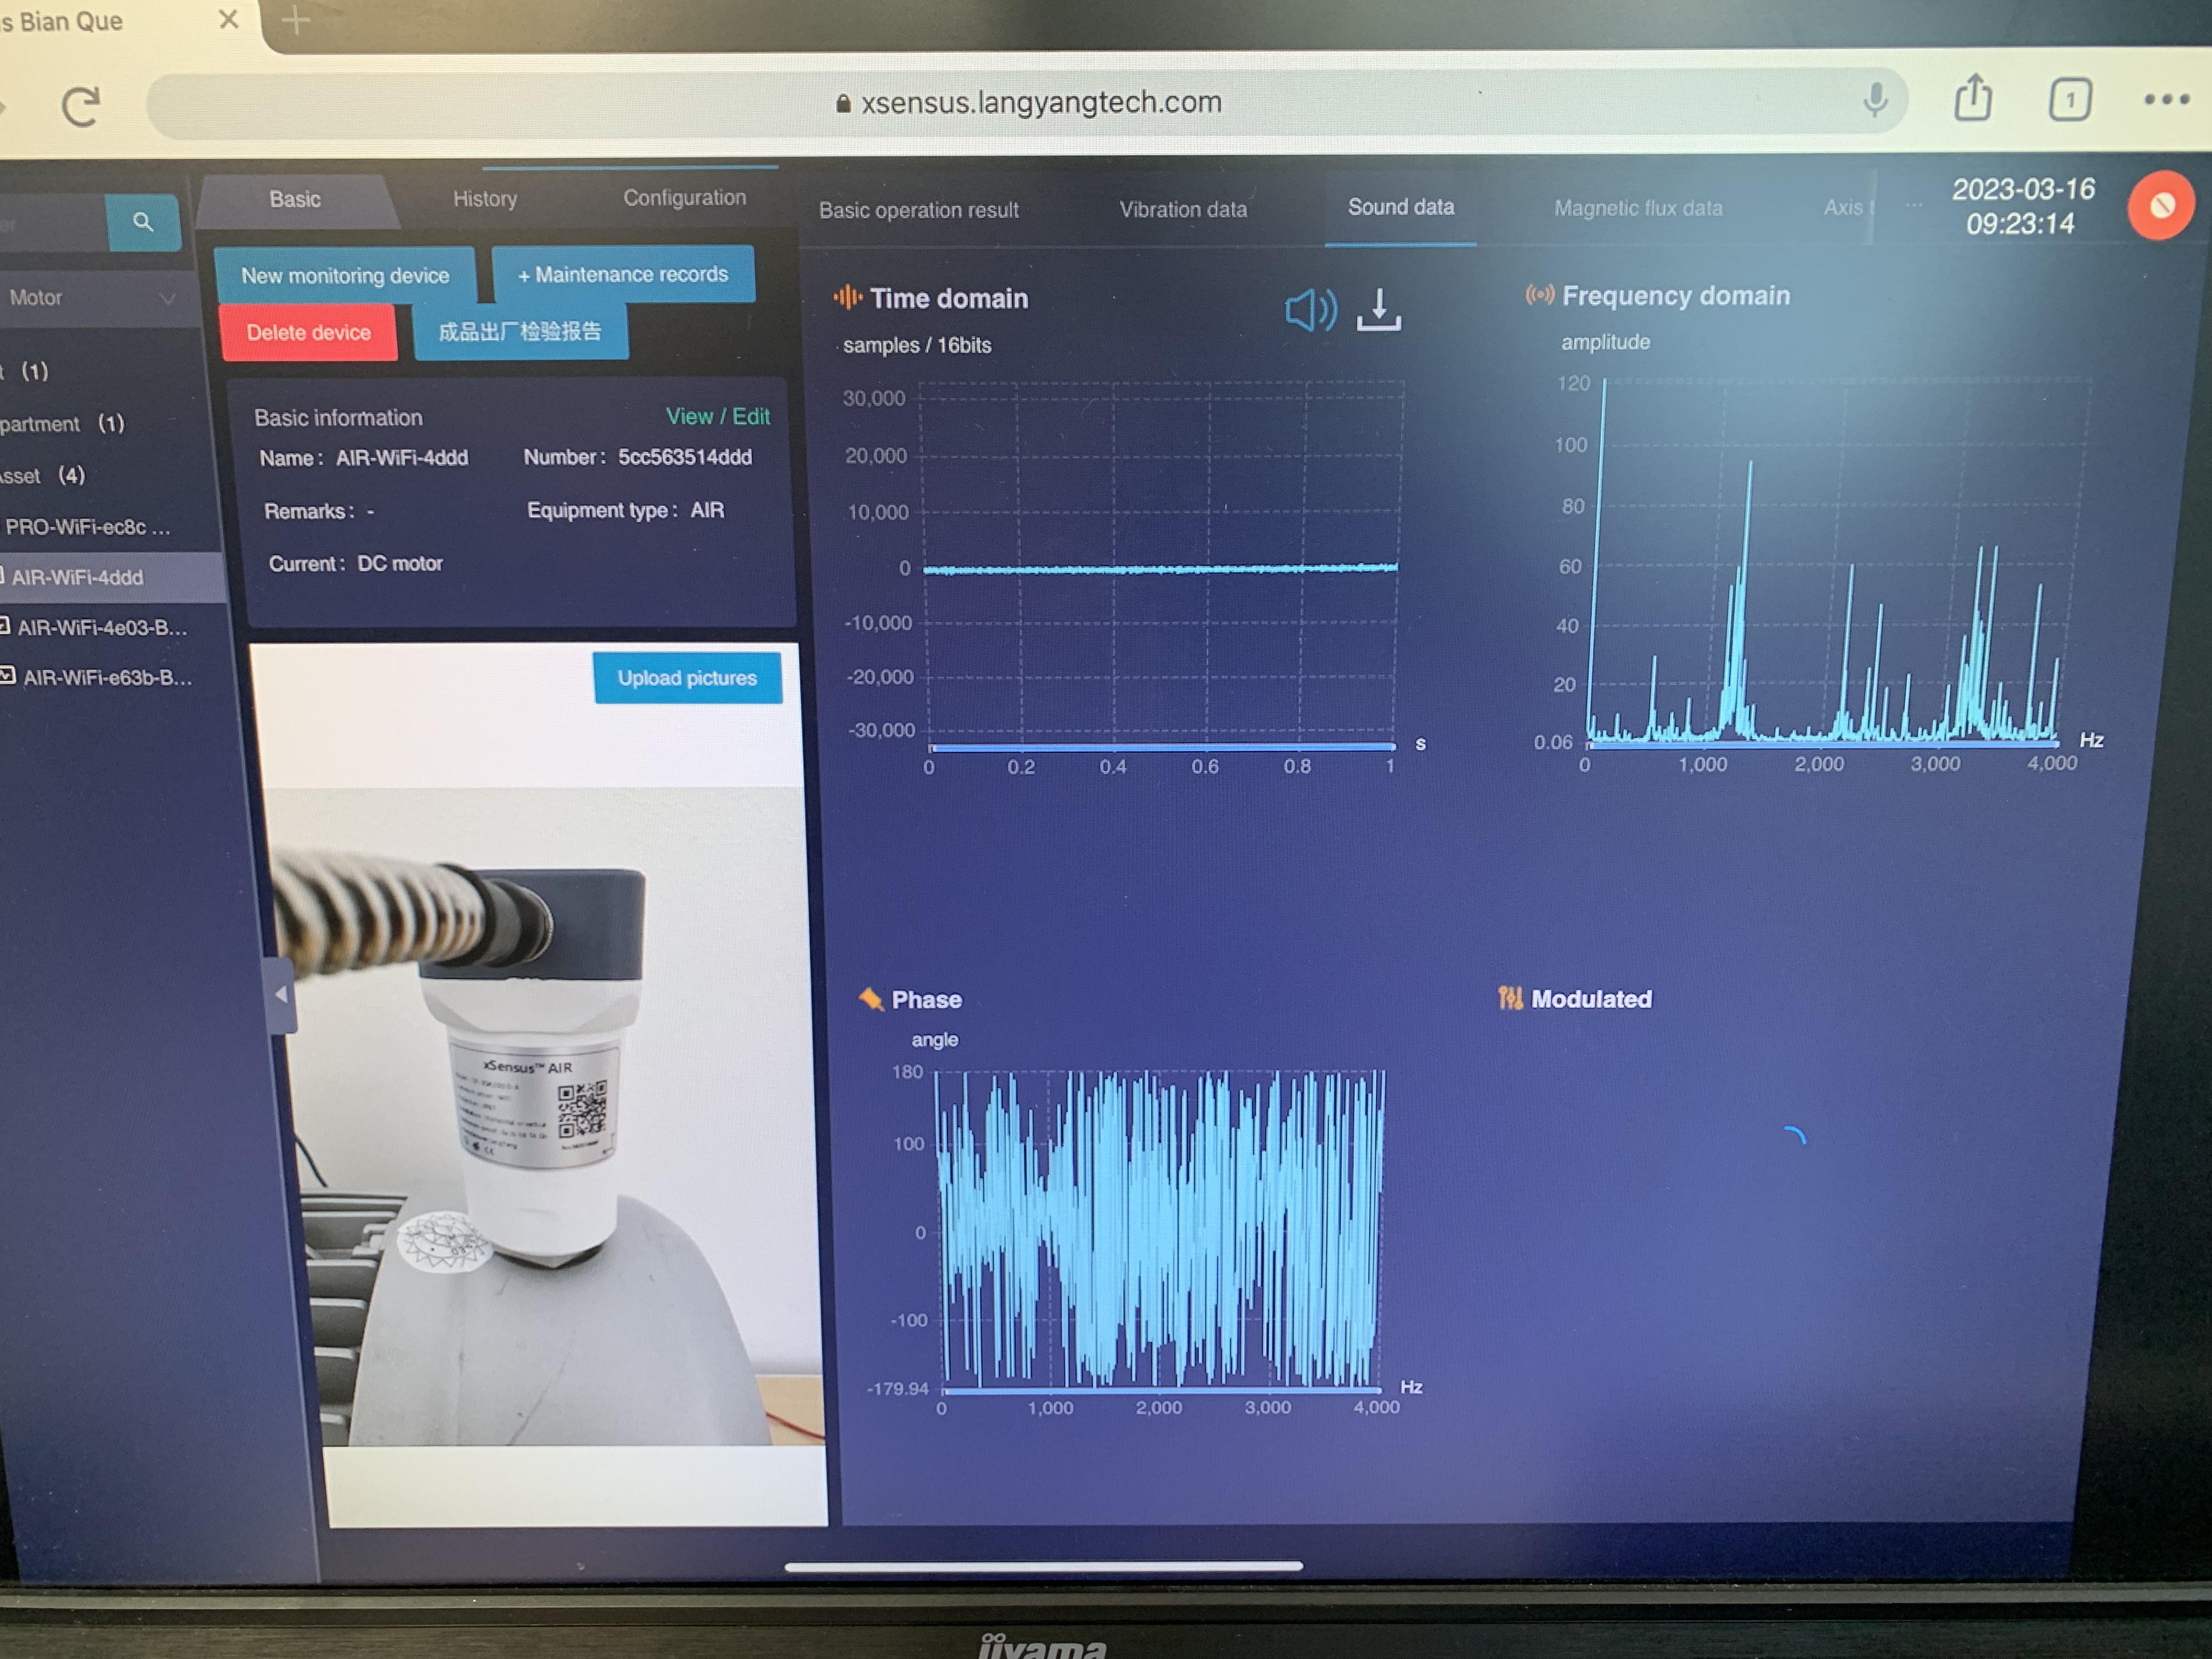Image resolution: width=2212 pixels, height=1659 pixels.
Task: Open the Configuration tab
Action: 684,198
